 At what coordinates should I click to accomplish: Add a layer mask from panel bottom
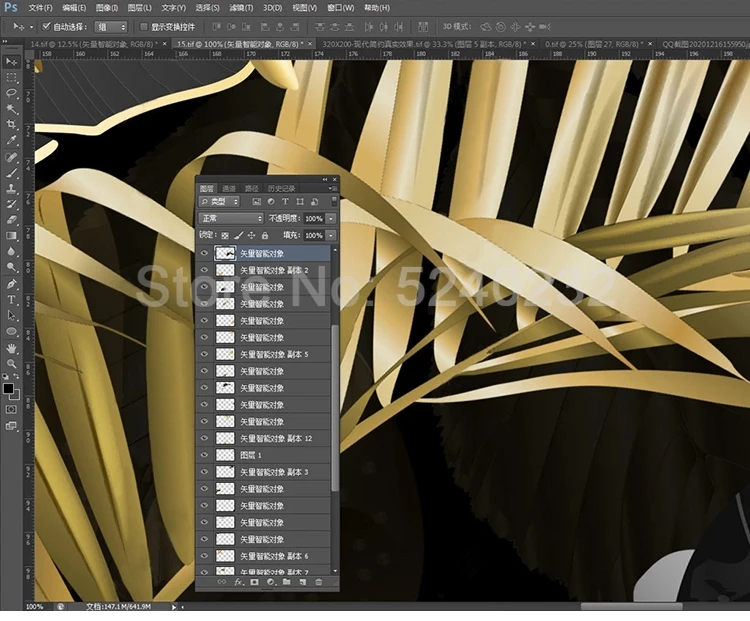pos(254,581)
